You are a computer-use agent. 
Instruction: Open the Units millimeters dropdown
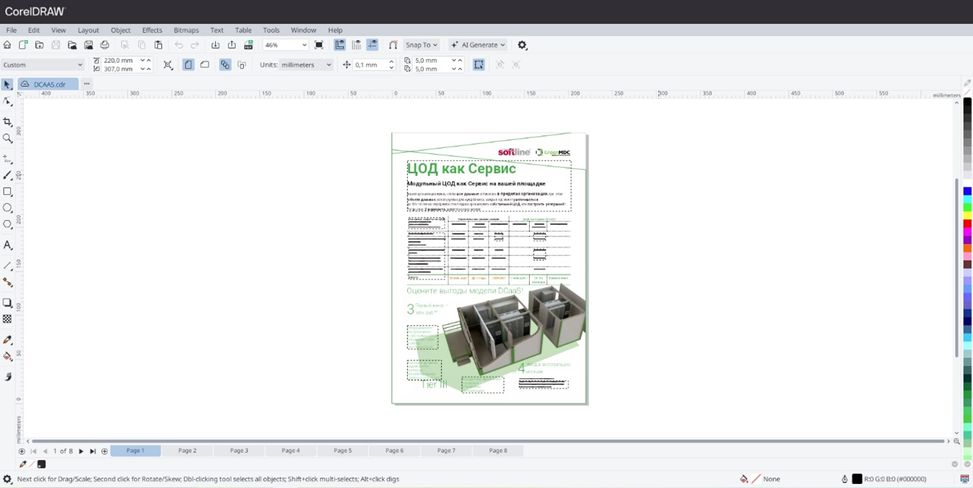coord(305,65)
